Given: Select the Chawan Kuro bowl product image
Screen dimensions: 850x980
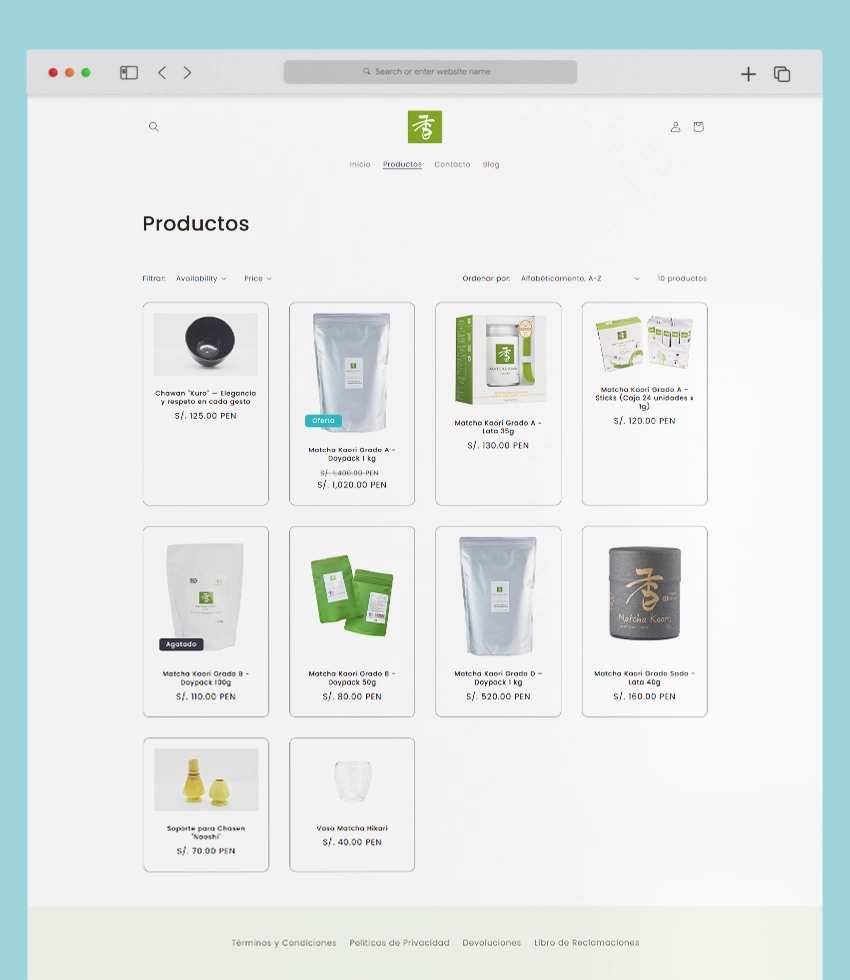Looking at the screenshot, I should point(206,344).
